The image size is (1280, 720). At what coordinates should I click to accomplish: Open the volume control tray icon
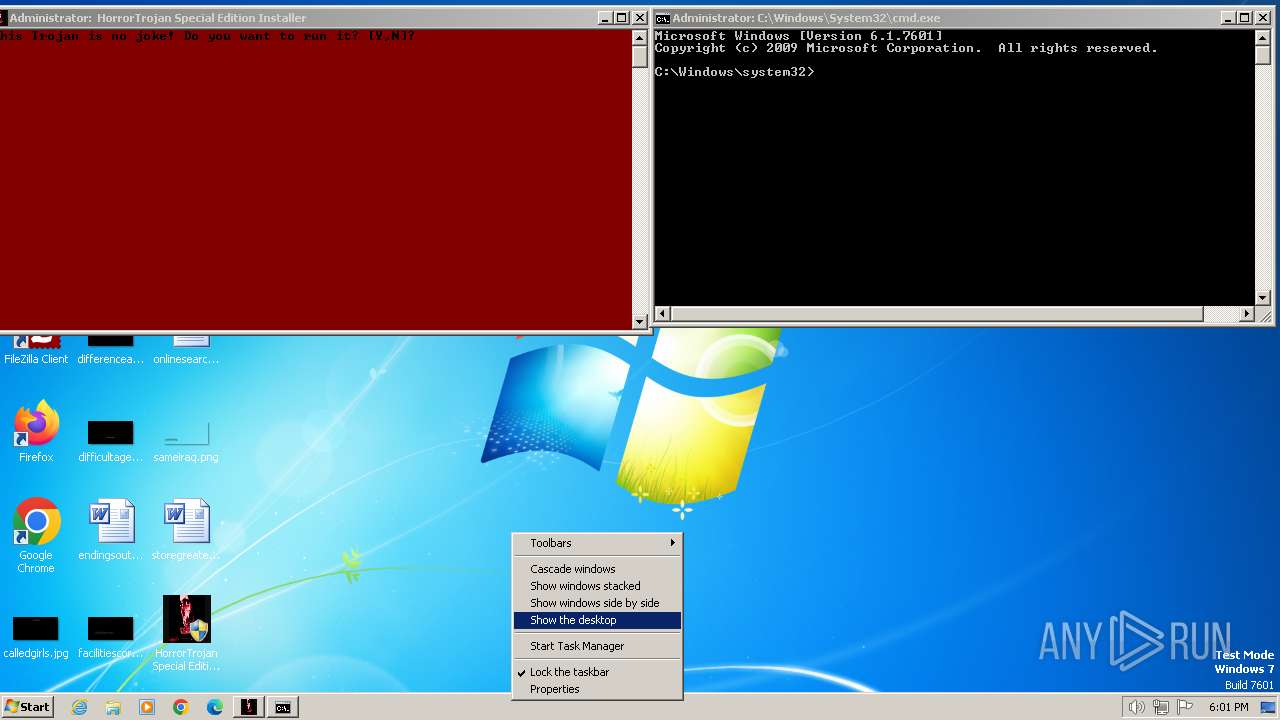(x=1136, y=707)
